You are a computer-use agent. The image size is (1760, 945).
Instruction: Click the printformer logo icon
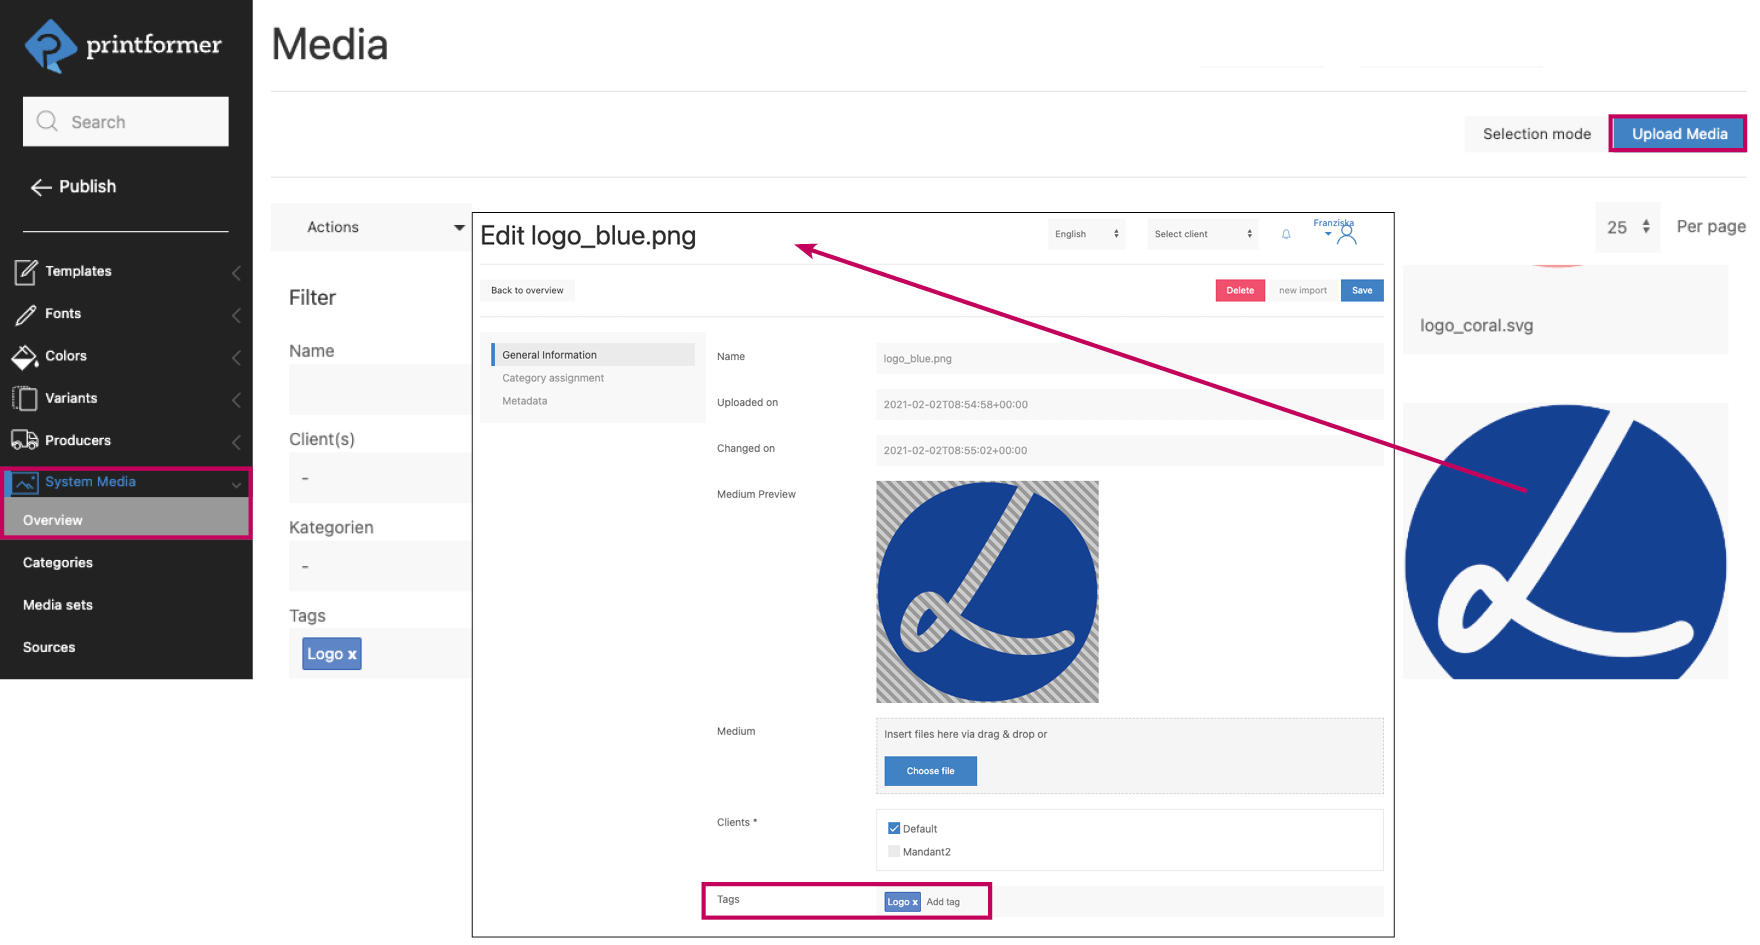pyautogui.click(x=50, y=46)
